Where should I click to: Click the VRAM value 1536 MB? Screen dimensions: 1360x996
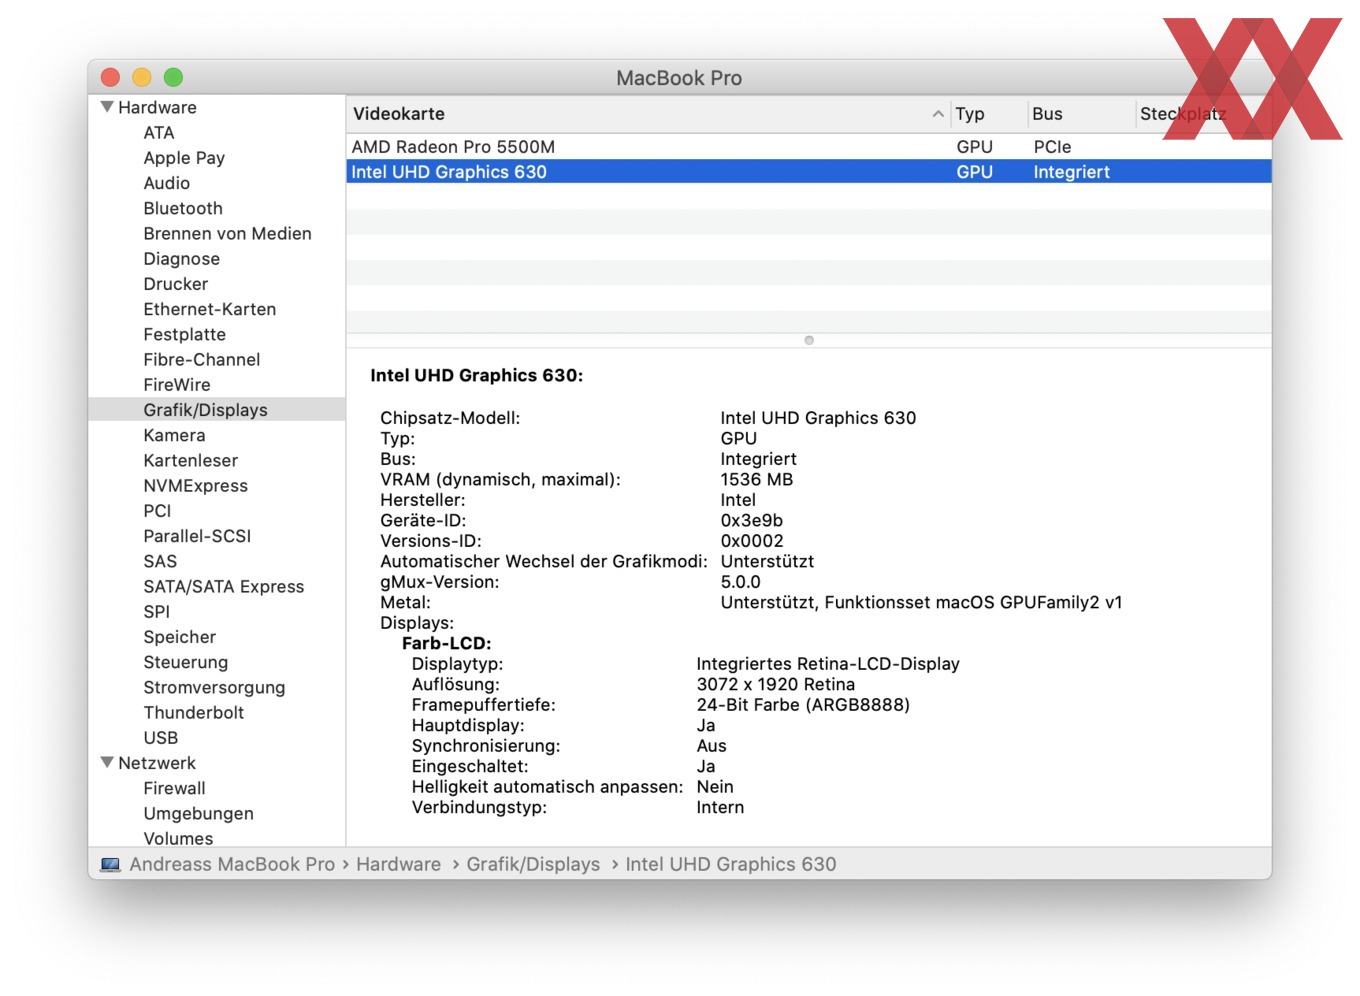point(757,480)
